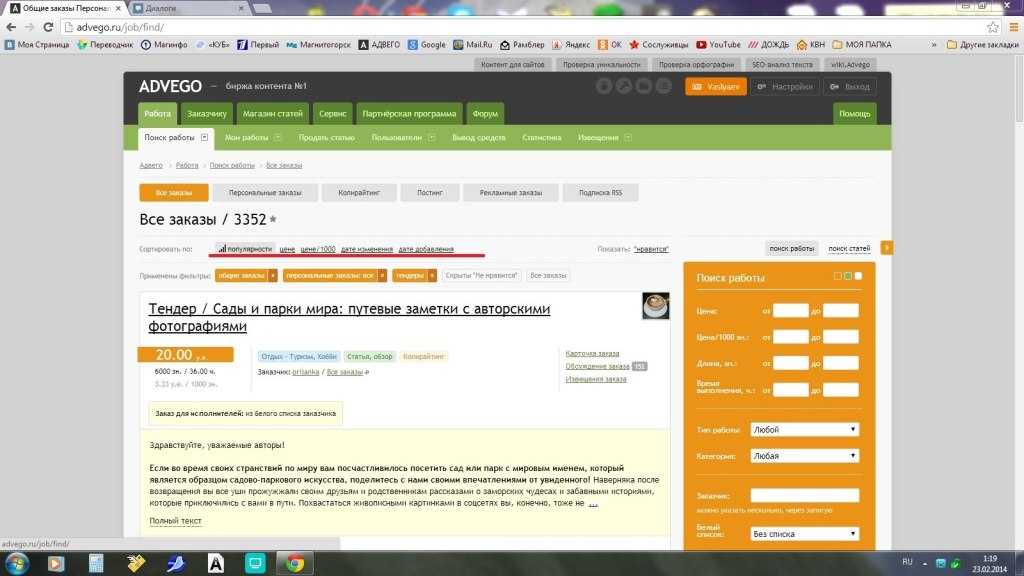The width and height of the screenshot is (1024, 576).
Task: Open the calculator taskbar icon
Action: (96, 563)
